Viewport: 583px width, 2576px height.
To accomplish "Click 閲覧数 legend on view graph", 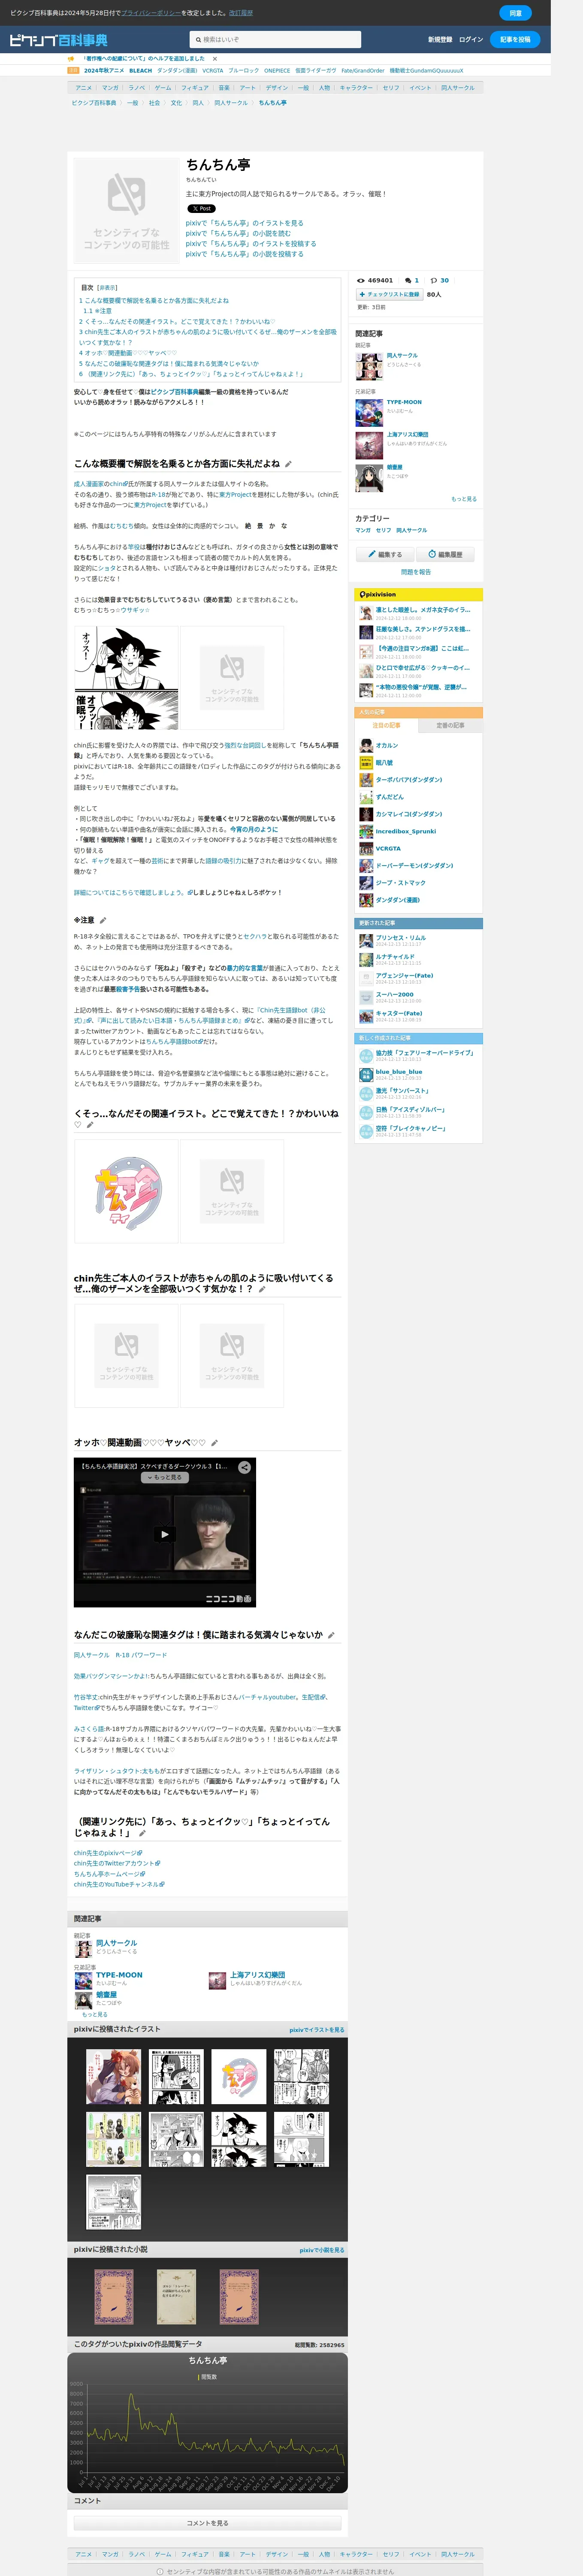I will pos(207,2377).
